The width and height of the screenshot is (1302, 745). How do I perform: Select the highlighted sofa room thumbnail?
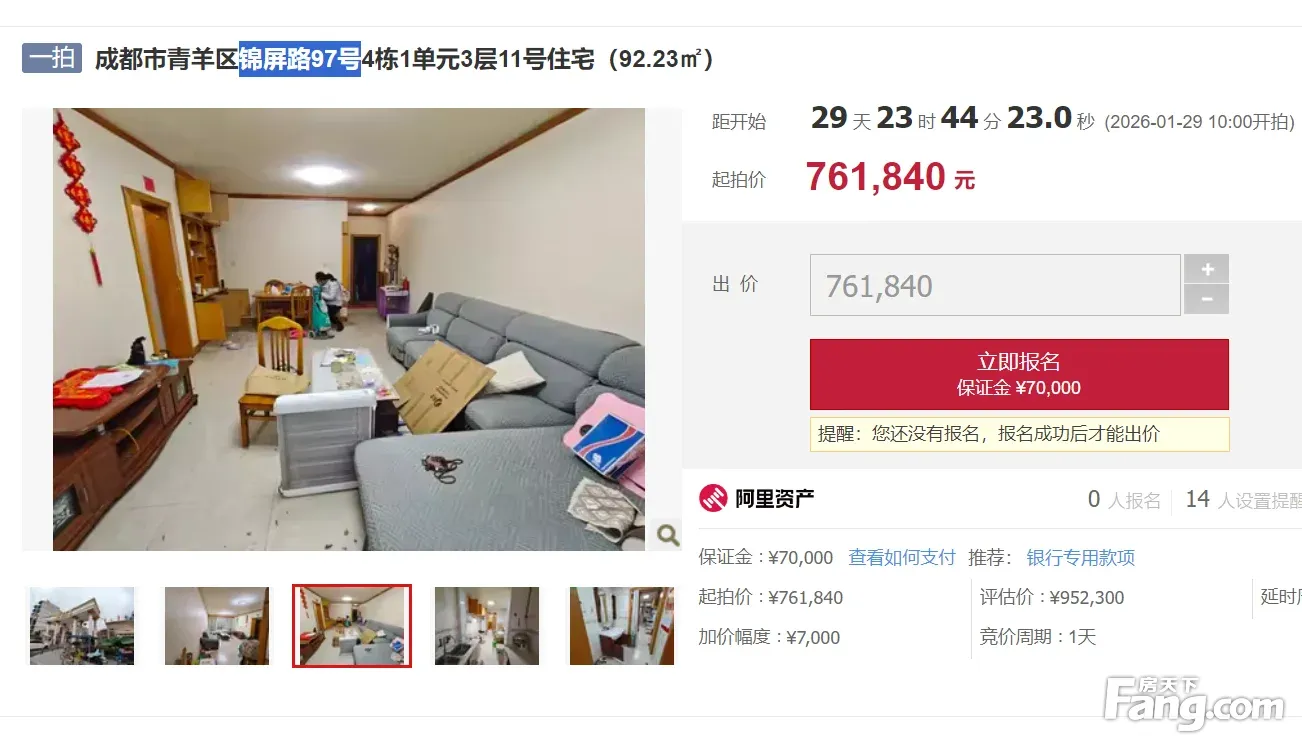click(x=352, y=626)
